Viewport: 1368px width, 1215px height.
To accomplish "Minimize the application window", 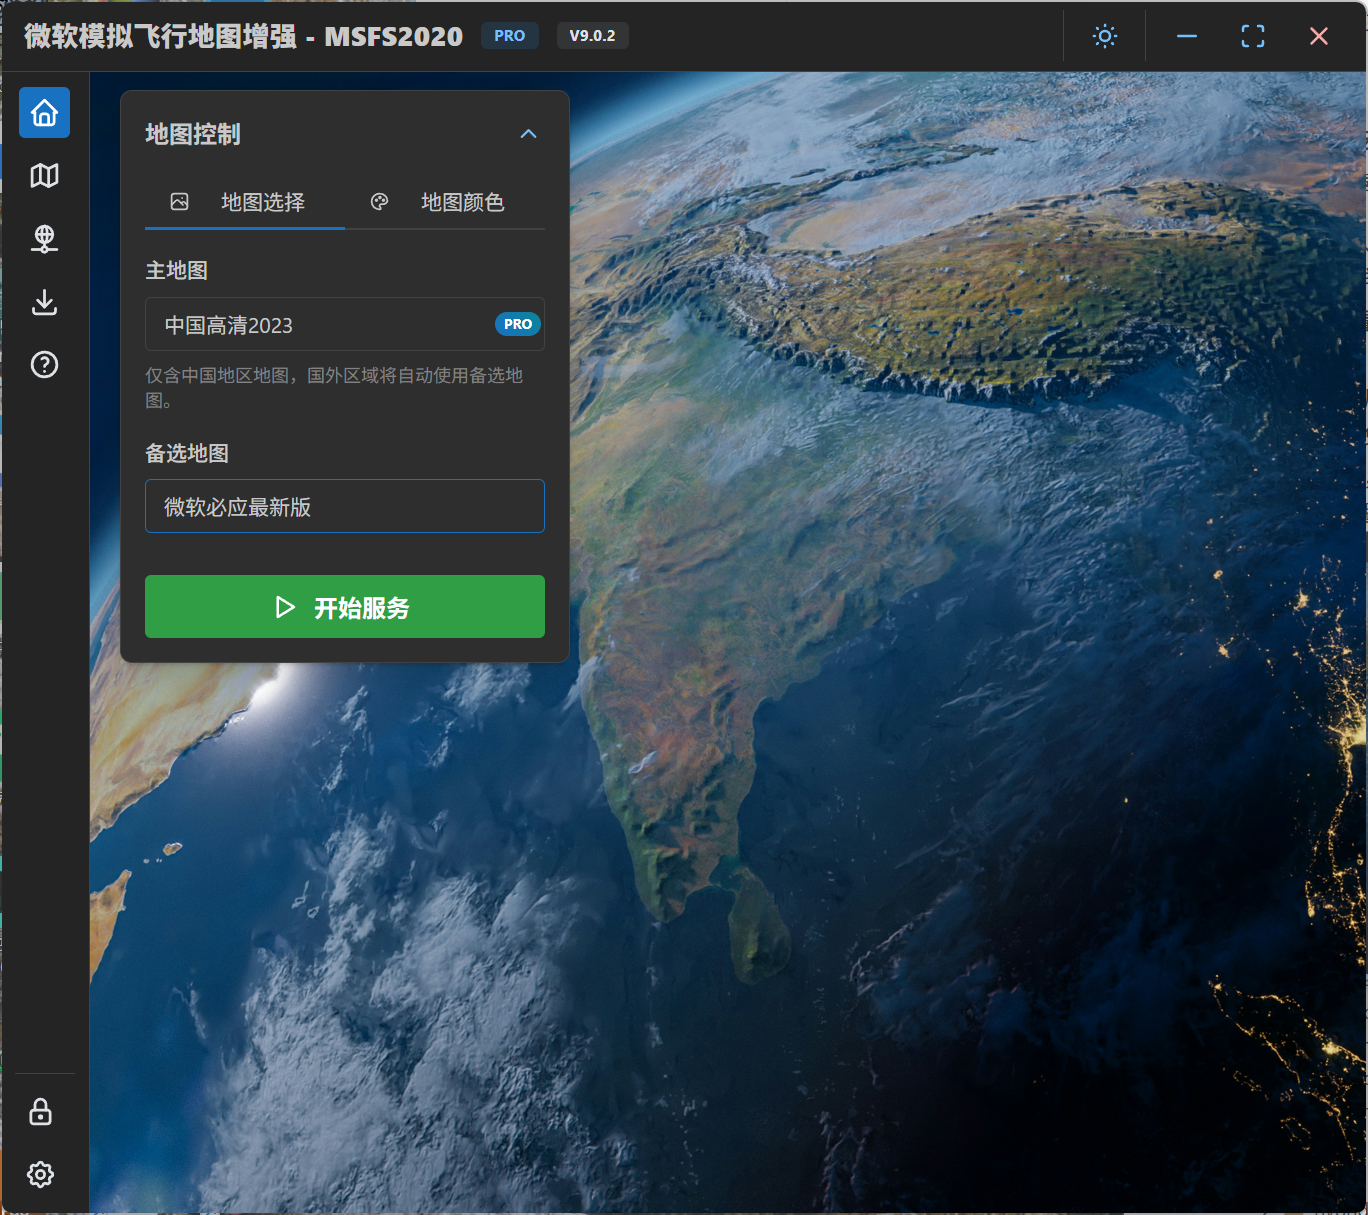I will 1187,36.
